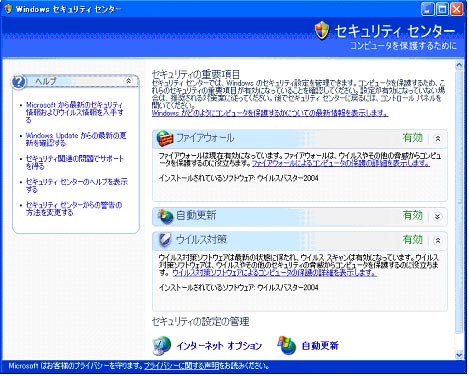Screen dimensions: 469x376
Task: Open the firewall protection details link
Action: 341,163
